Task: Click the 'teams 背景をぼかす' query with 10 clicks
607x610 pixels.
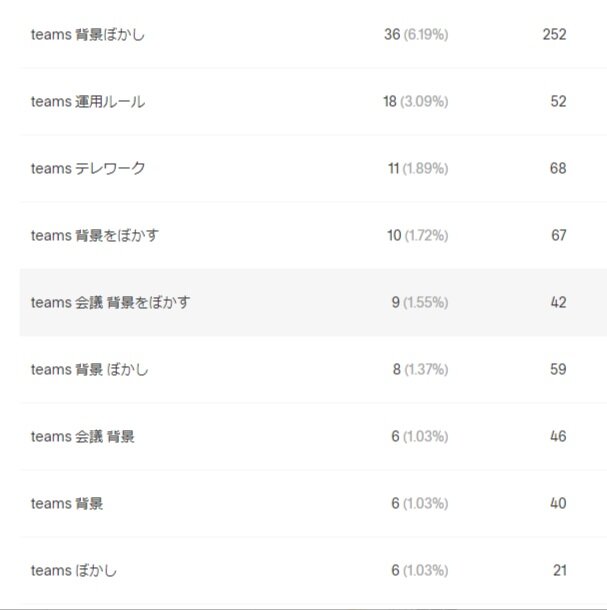Action: tap(95, 236)
